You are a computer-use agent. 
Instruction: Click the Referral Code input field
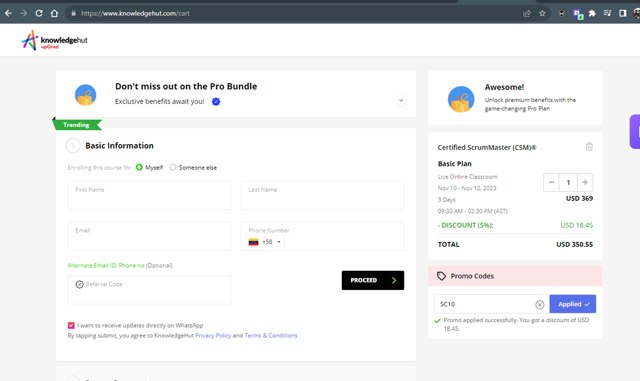pos(149,290)
